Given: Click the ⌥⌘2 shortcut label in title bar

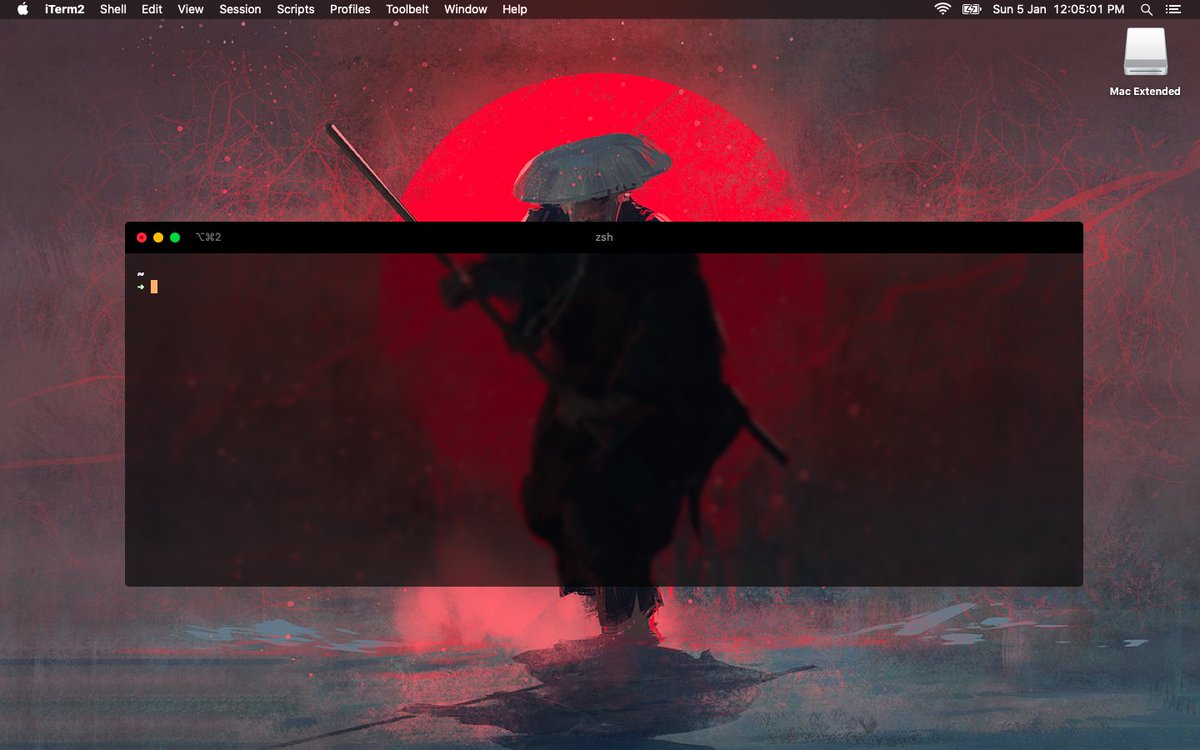Looking at the screenshot, I should point(208,237).
